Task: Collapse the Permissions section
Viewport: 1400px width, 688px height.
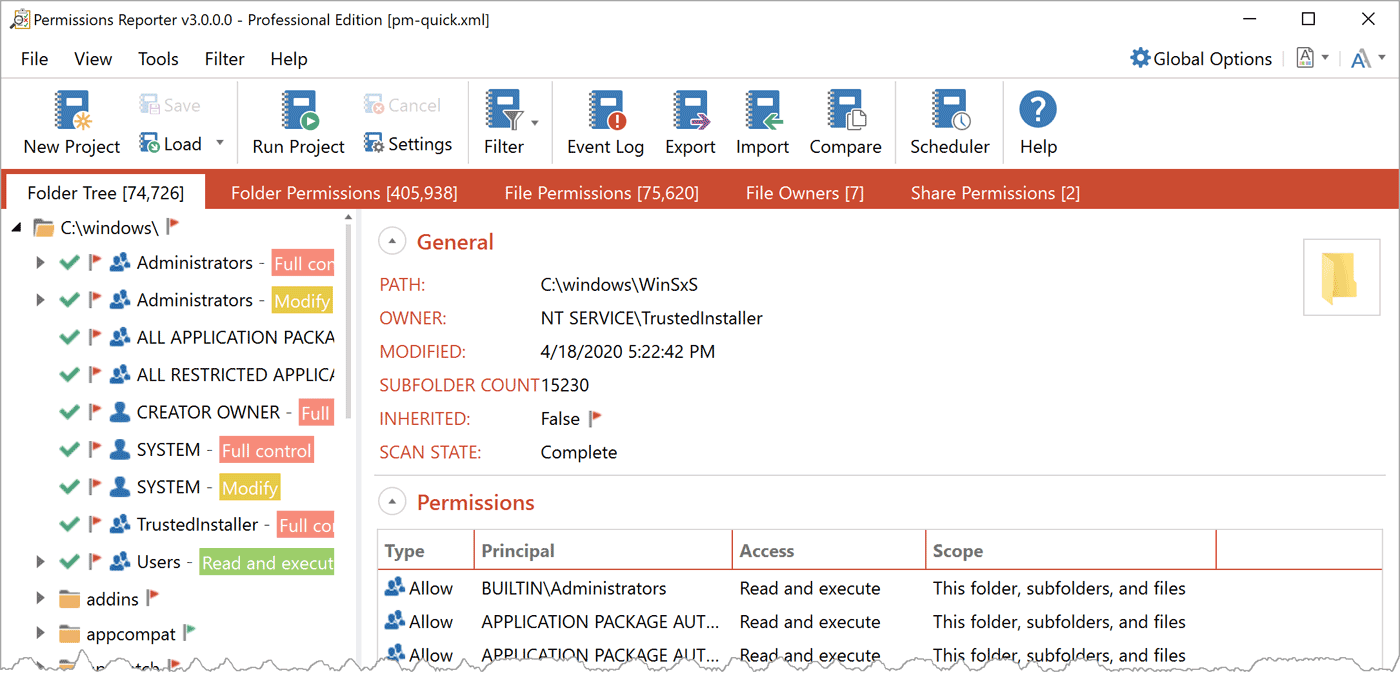Action: point(392,502)
